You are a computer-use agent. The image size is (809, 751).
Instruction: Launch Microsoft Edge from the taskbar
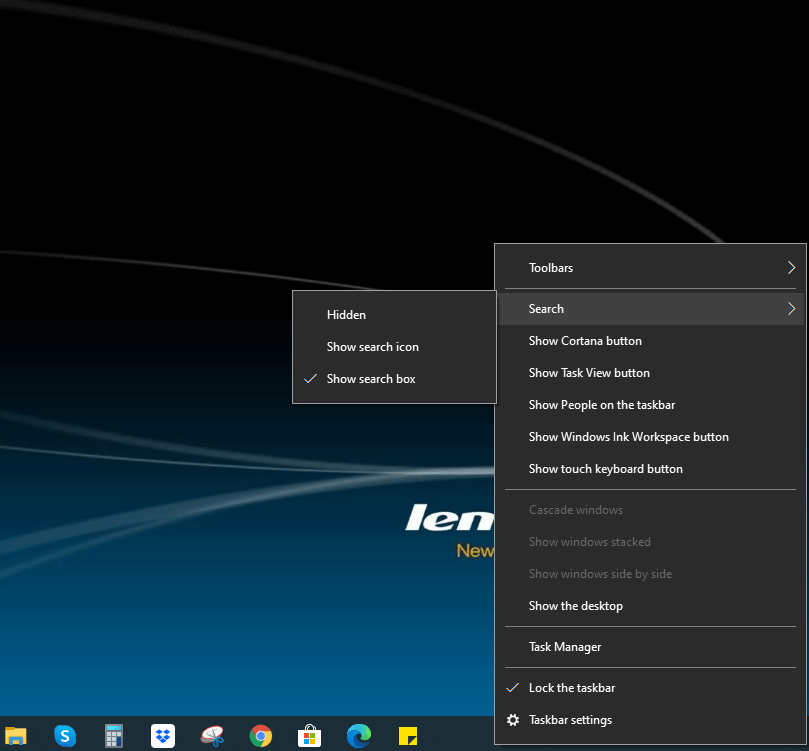(x=359, y=736)
